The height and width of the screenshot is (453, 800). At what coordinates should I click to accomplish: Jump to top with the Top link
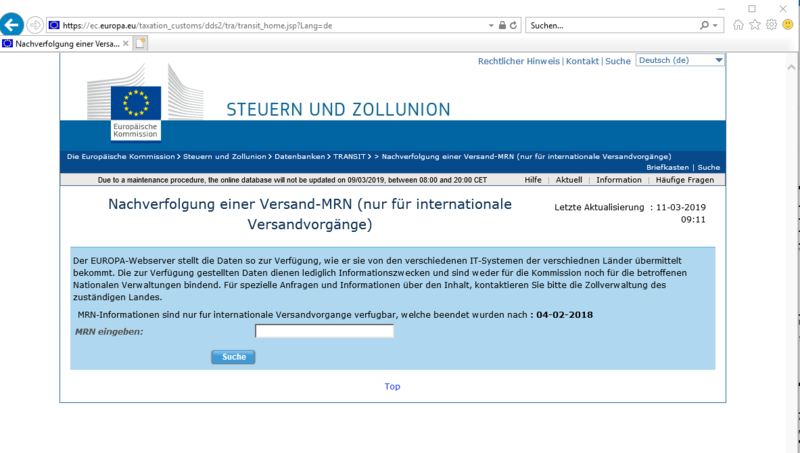392,387
